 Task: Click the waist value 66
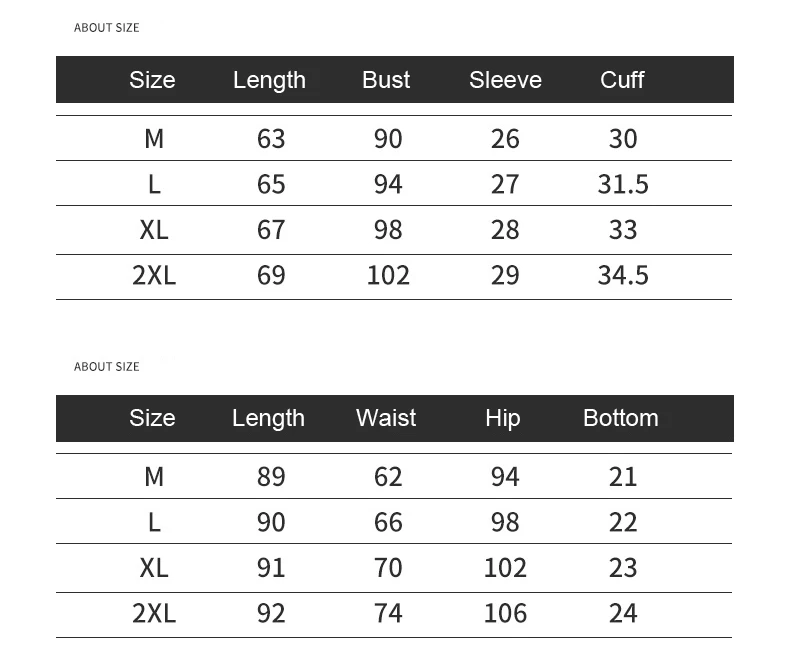388,522
